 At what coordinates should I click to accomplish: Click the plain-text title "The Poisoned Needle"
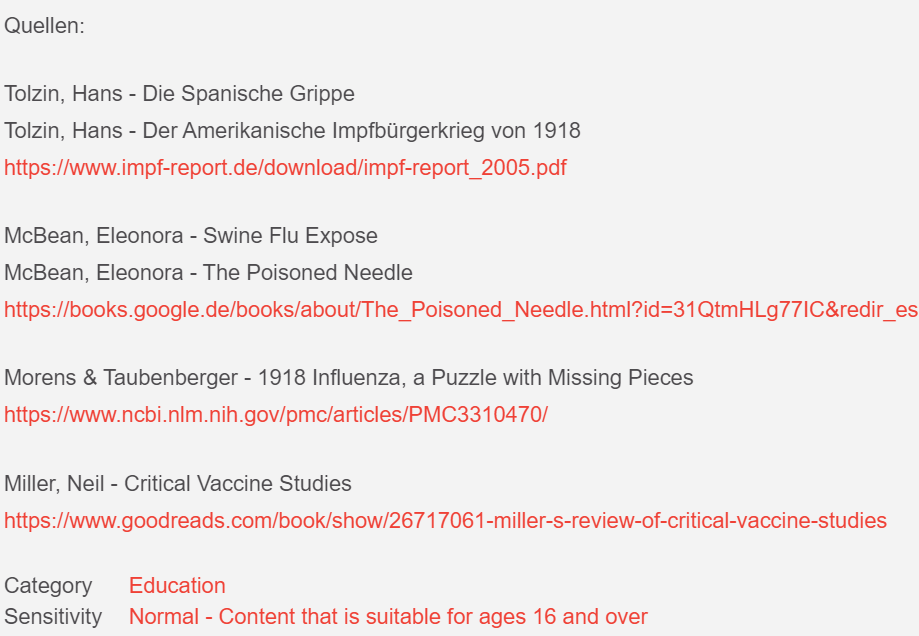click(308, 273)
